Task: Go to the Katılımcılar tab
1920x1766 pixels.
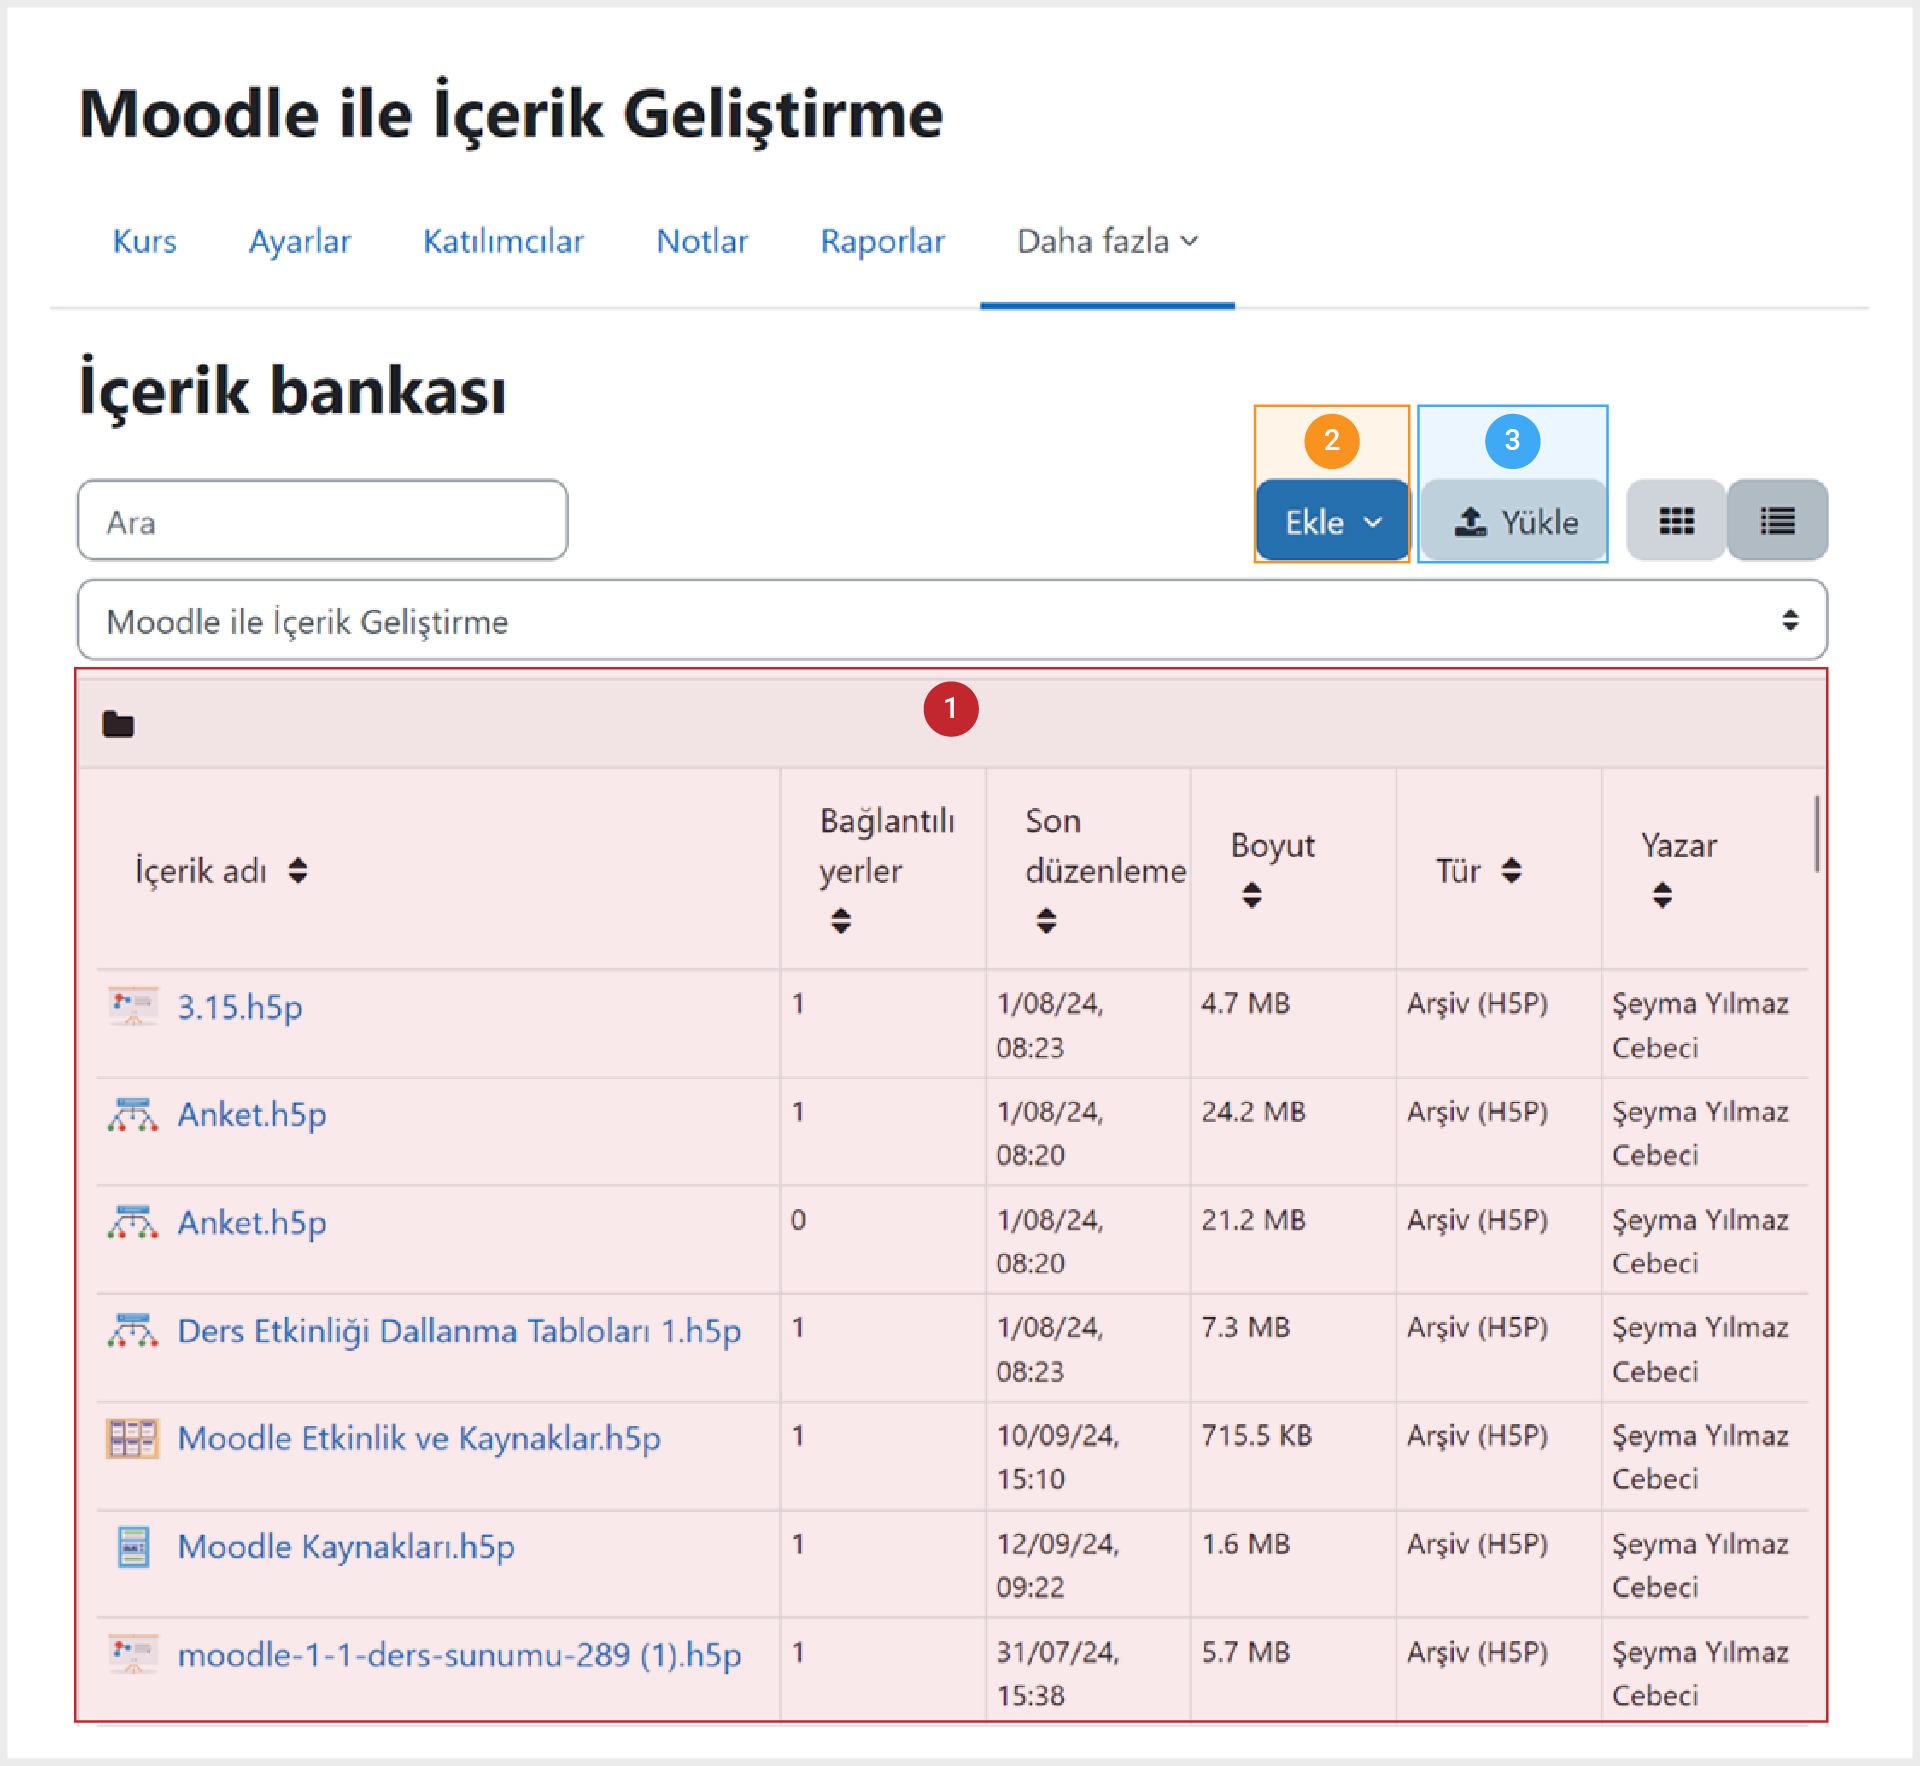Action: pos(503,241)
